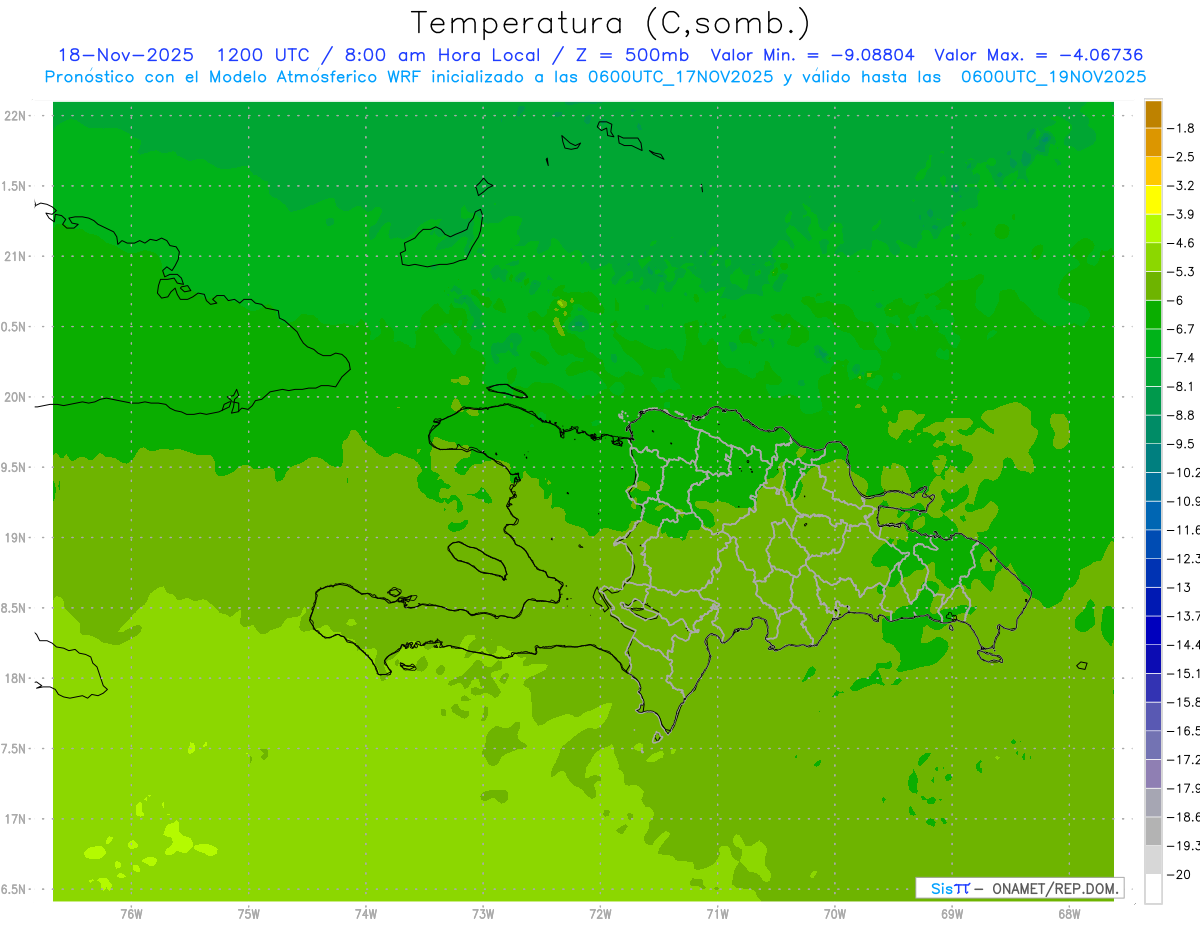This screenshot has height=927, width=1200.
Task: Click the 72W longitude axis label
Action: pos(600,914)
